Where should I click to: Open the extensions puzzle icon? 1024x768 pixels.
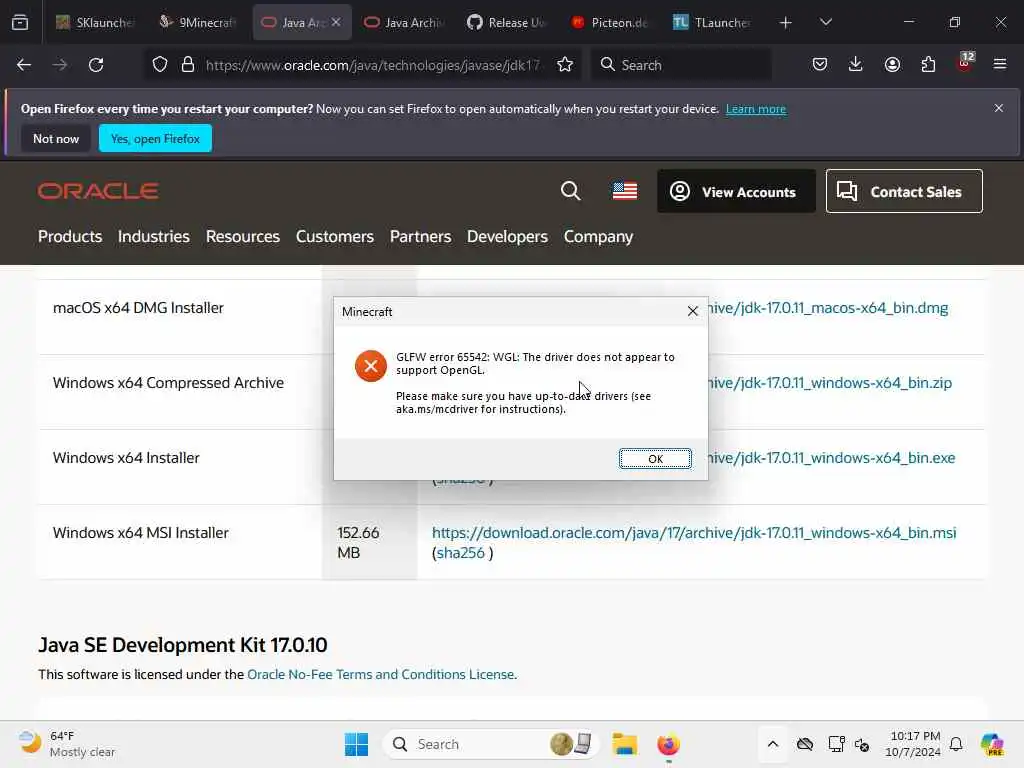(x=928, y=65)
